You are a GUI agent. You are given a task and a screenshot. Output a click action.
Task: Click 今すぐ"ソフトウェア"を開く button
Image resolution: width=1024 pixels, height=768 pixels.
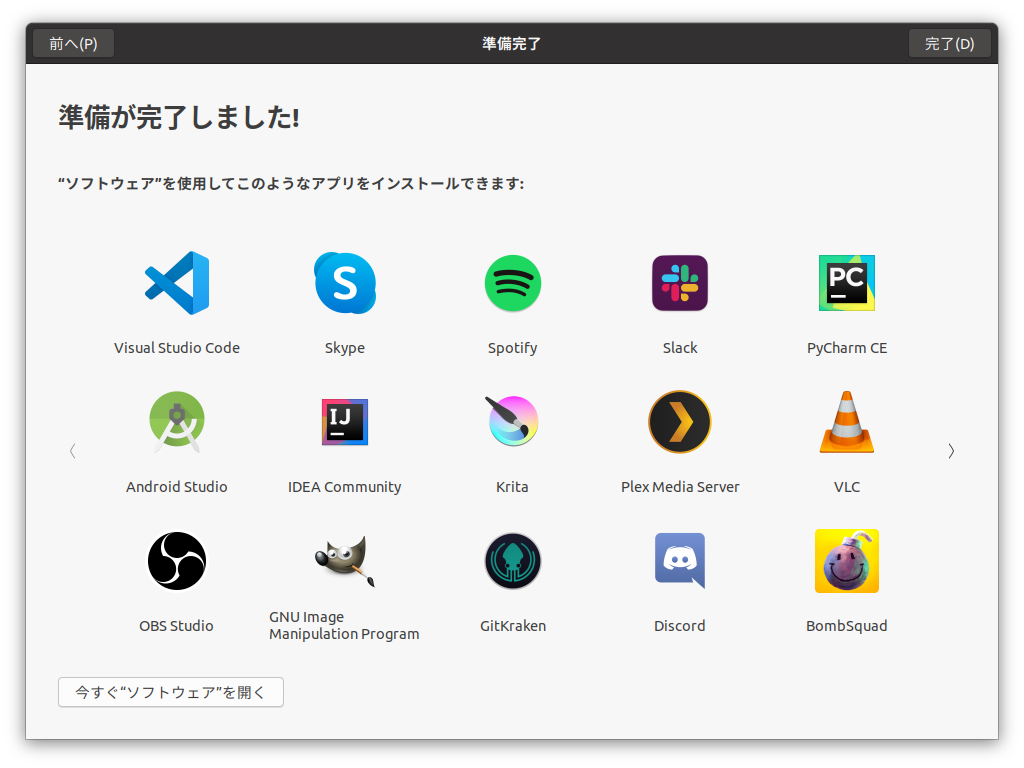(x=170, y=692)
